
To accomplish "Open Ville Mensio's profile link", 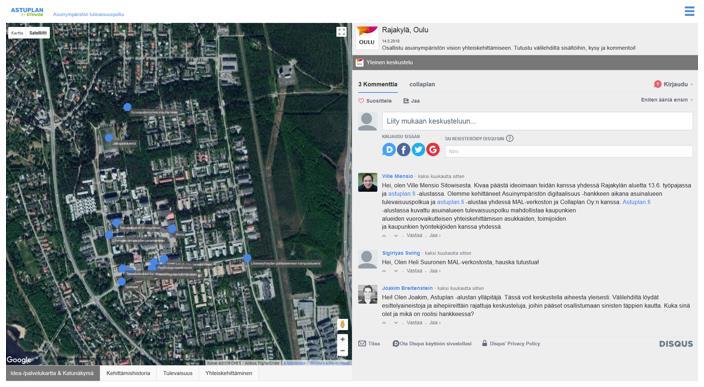I will (397, 176).
